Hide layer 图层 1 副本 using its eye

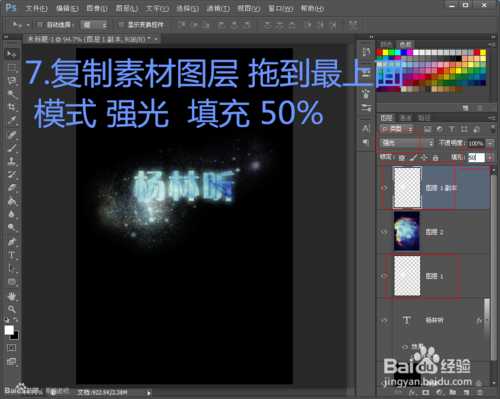click(x=384, y=188)
